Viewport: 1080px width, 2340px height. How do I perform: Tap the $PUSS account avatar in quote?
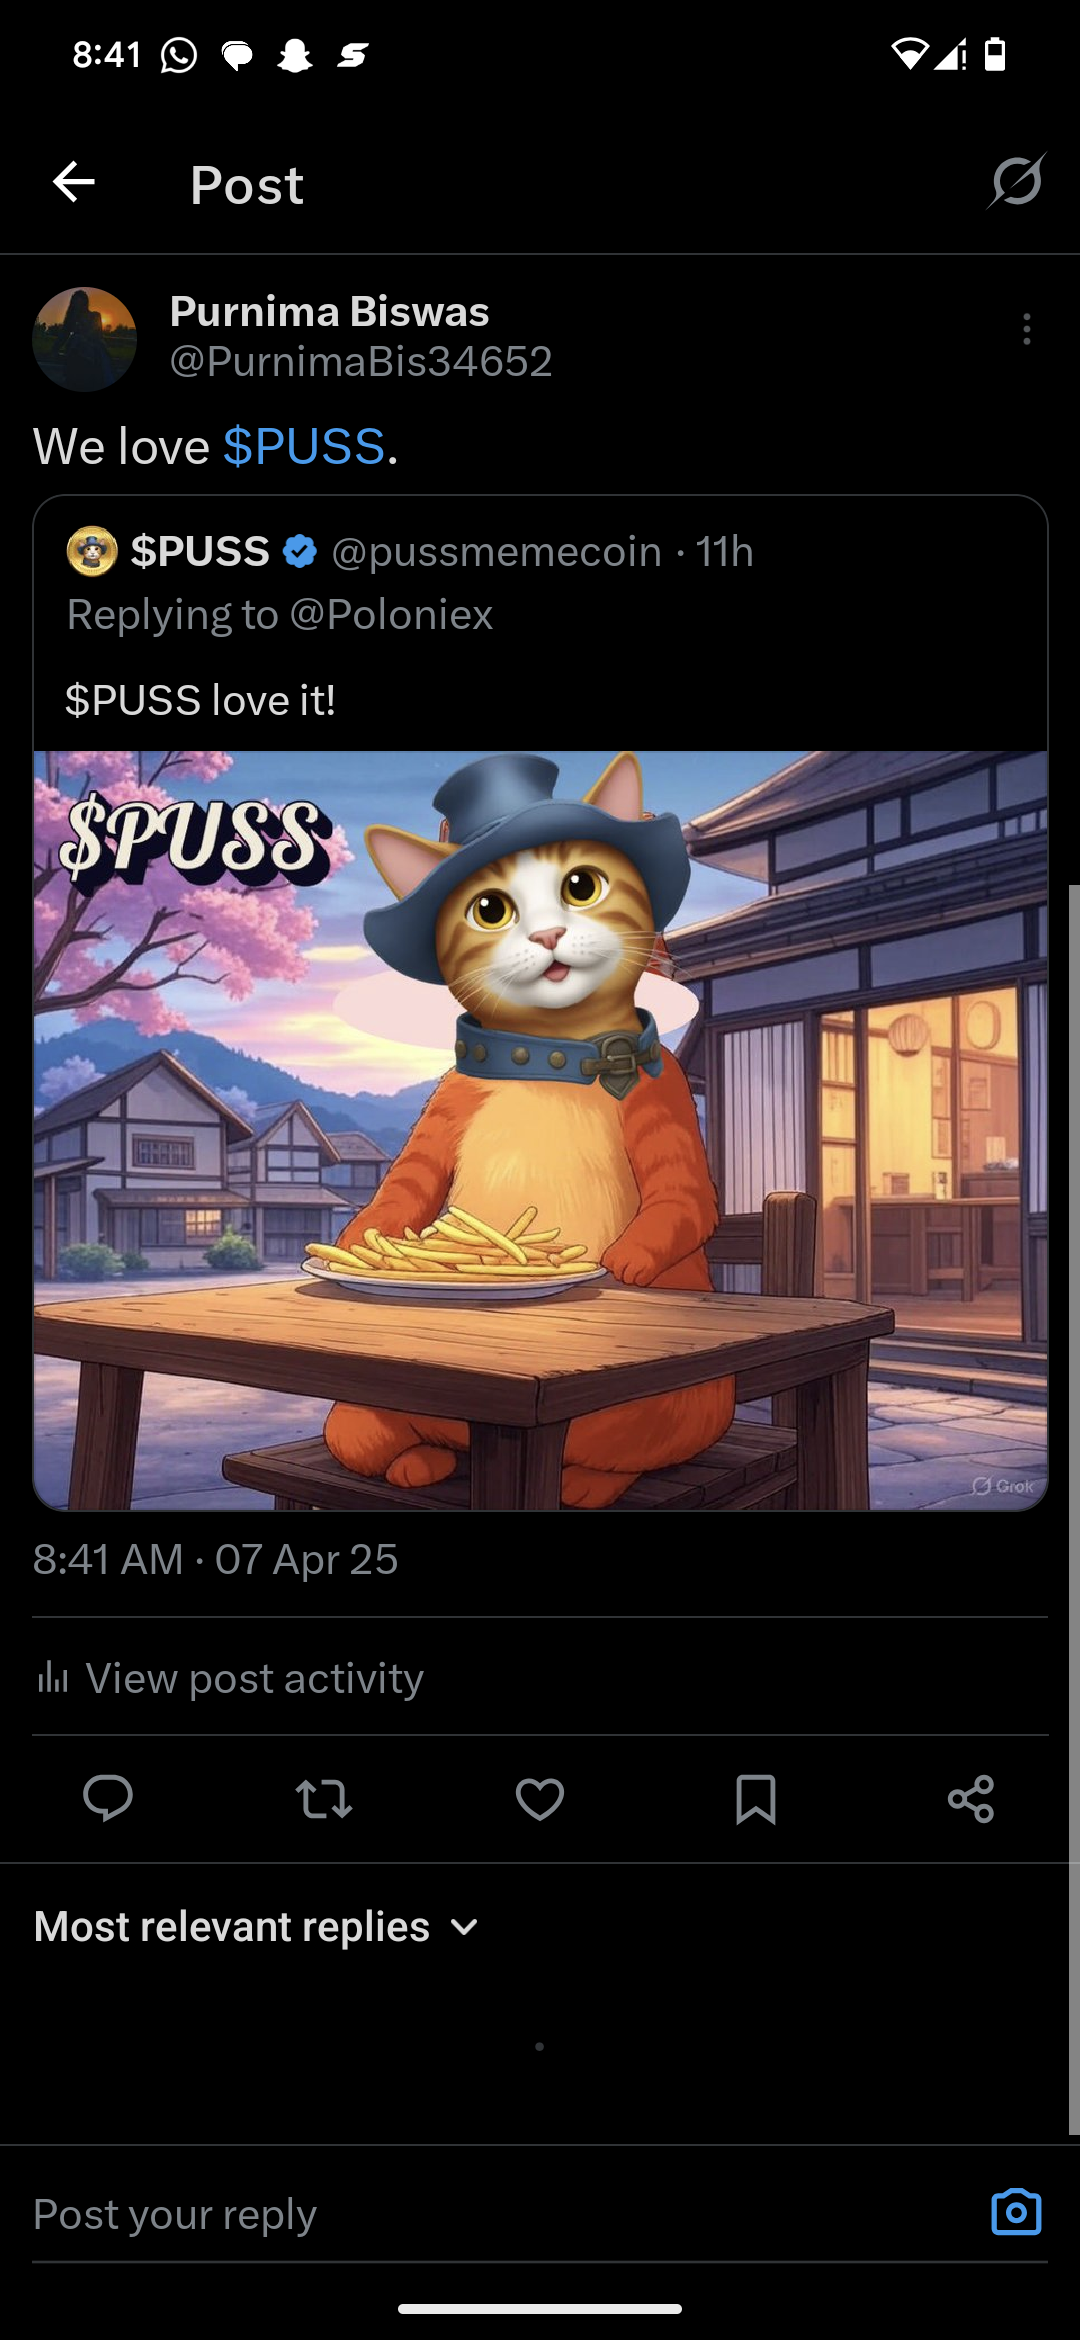coord(92,551)
